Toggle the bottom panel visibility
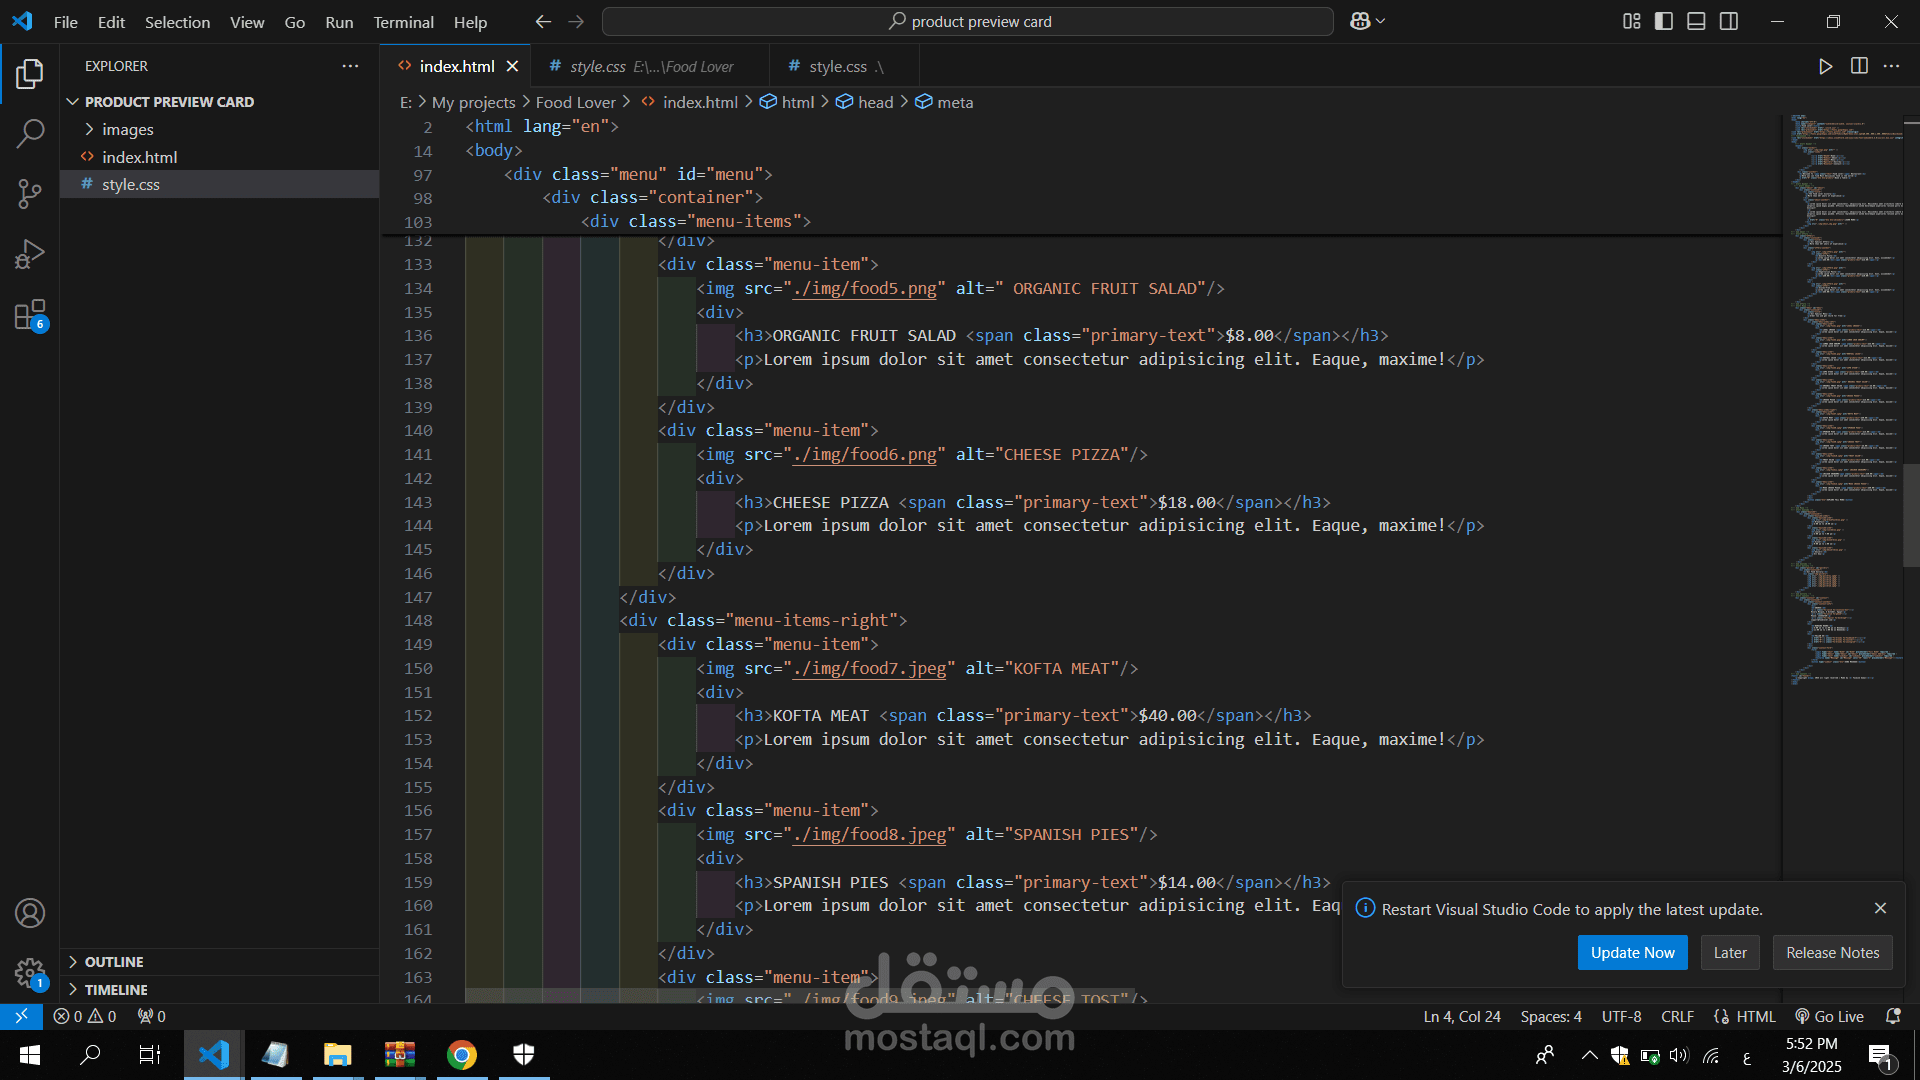This screenshot has height=1080, width=1920. (1696, 21)
